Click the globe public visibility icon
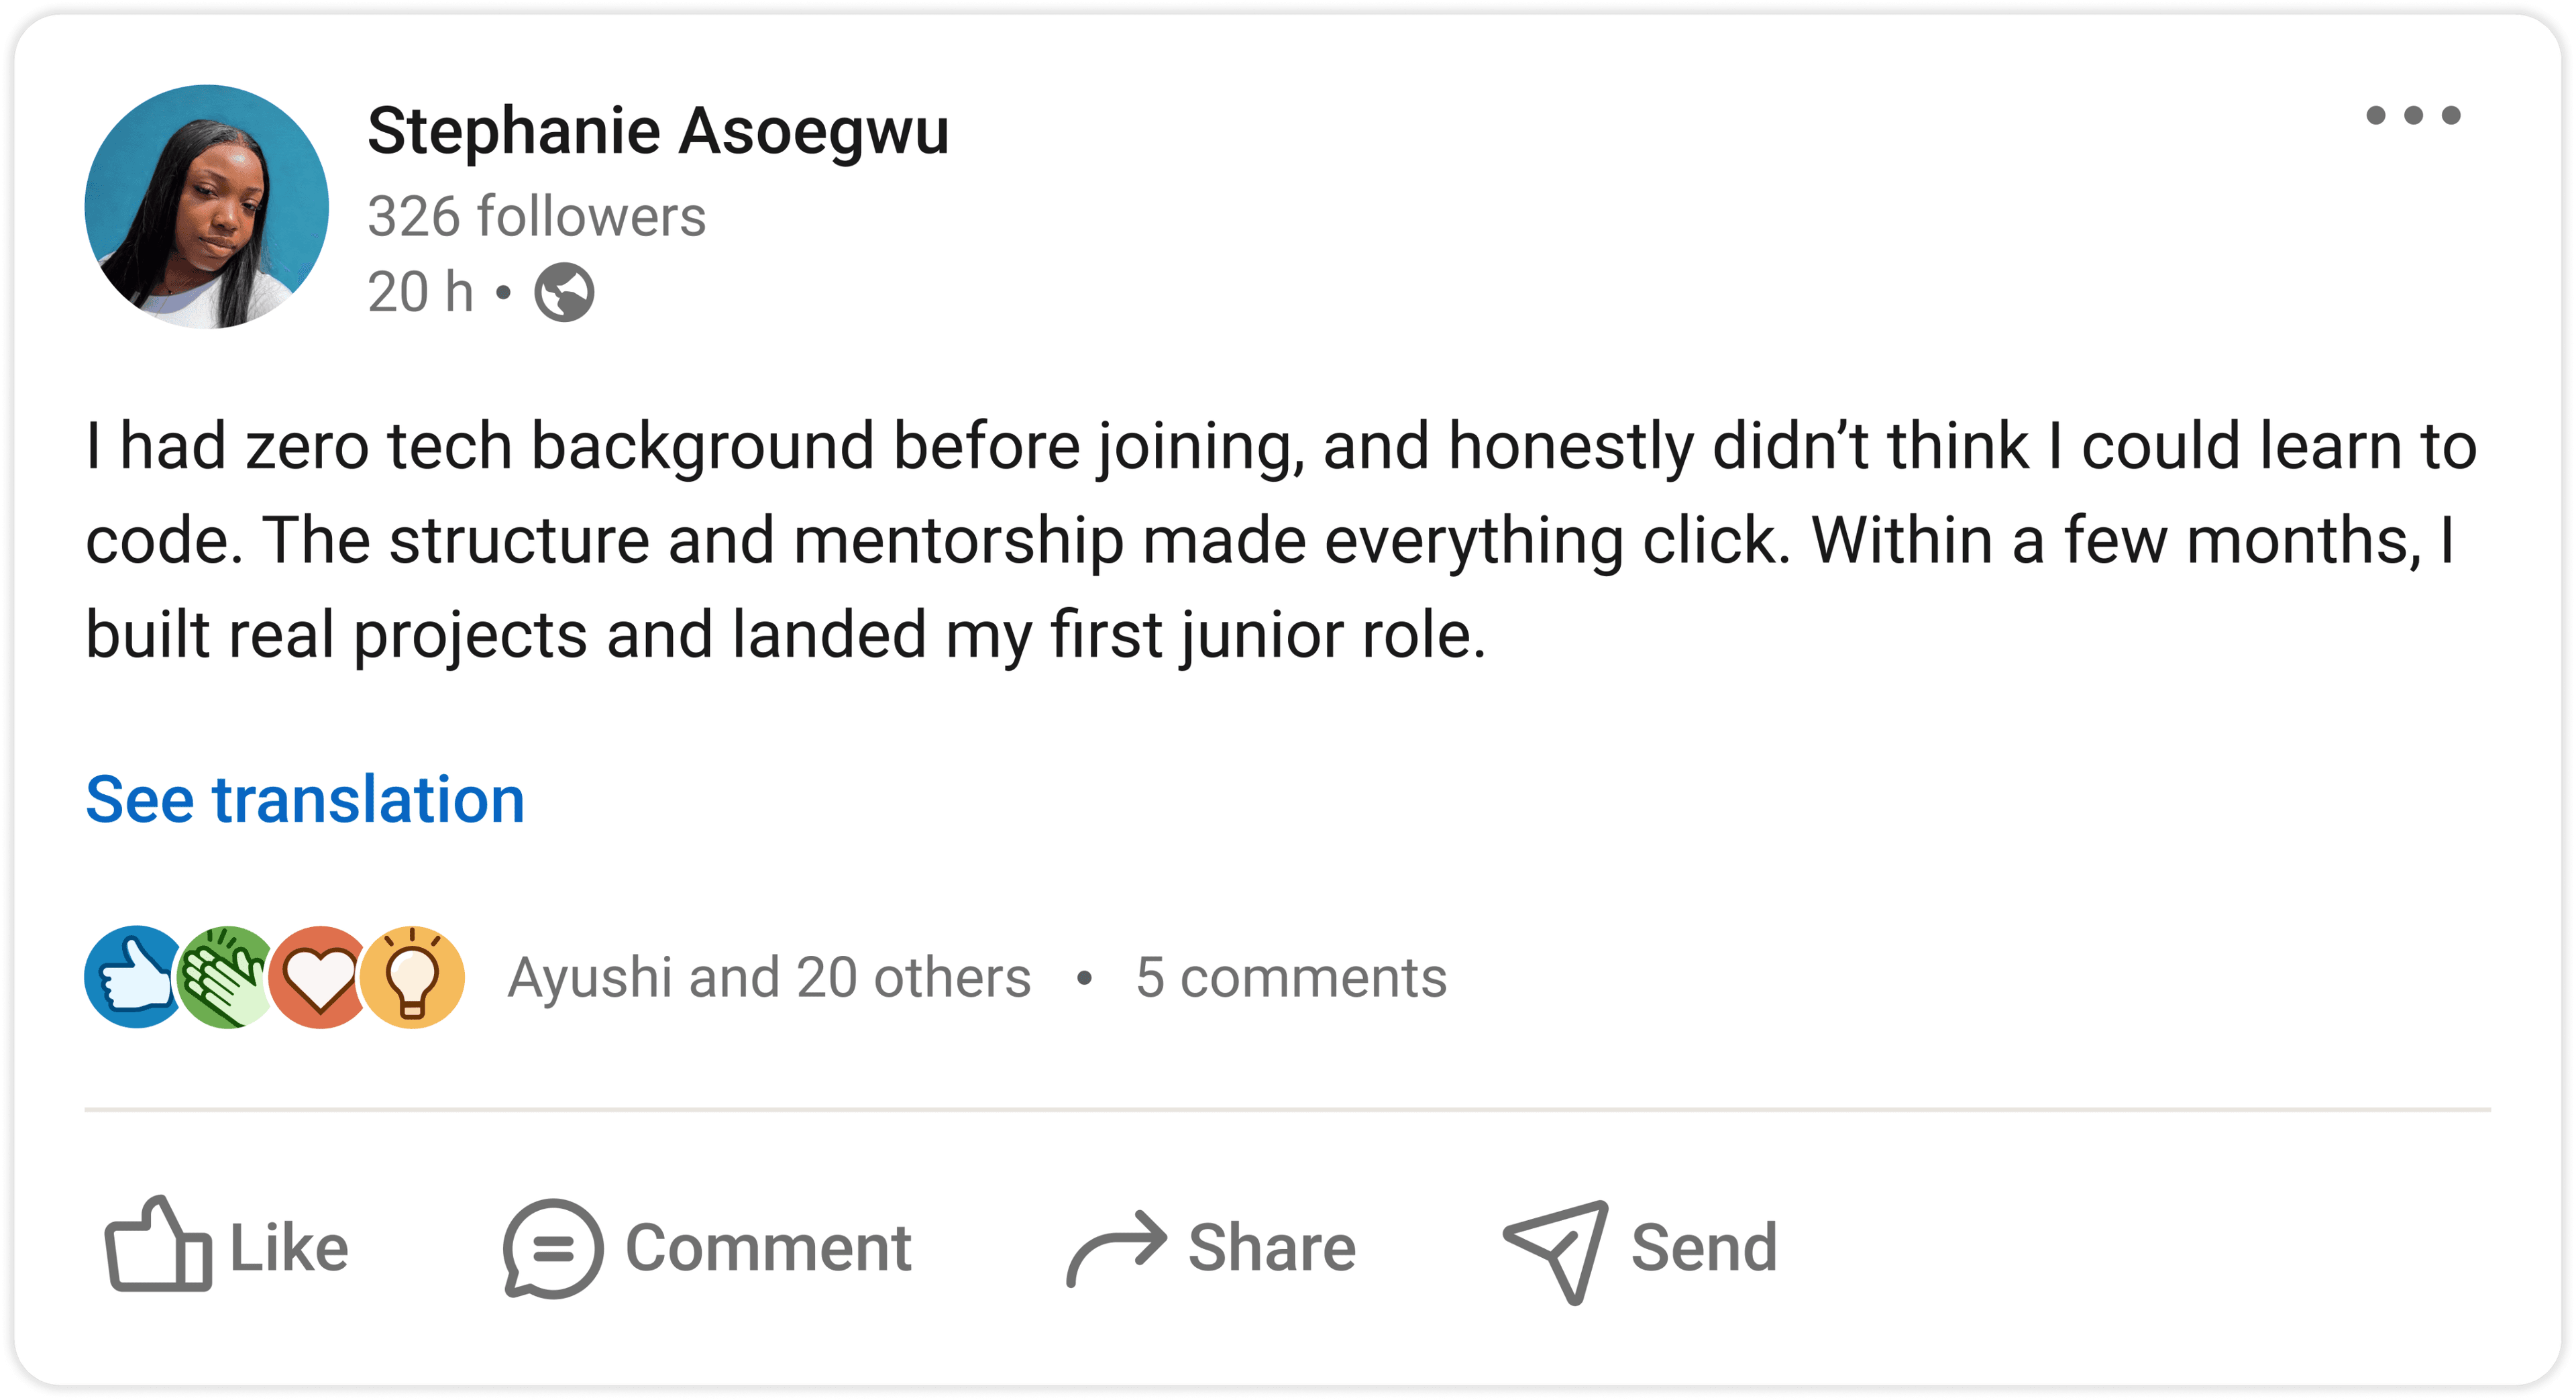Viewport: 2576px width, 1400px height. click(x=564, y=292)
